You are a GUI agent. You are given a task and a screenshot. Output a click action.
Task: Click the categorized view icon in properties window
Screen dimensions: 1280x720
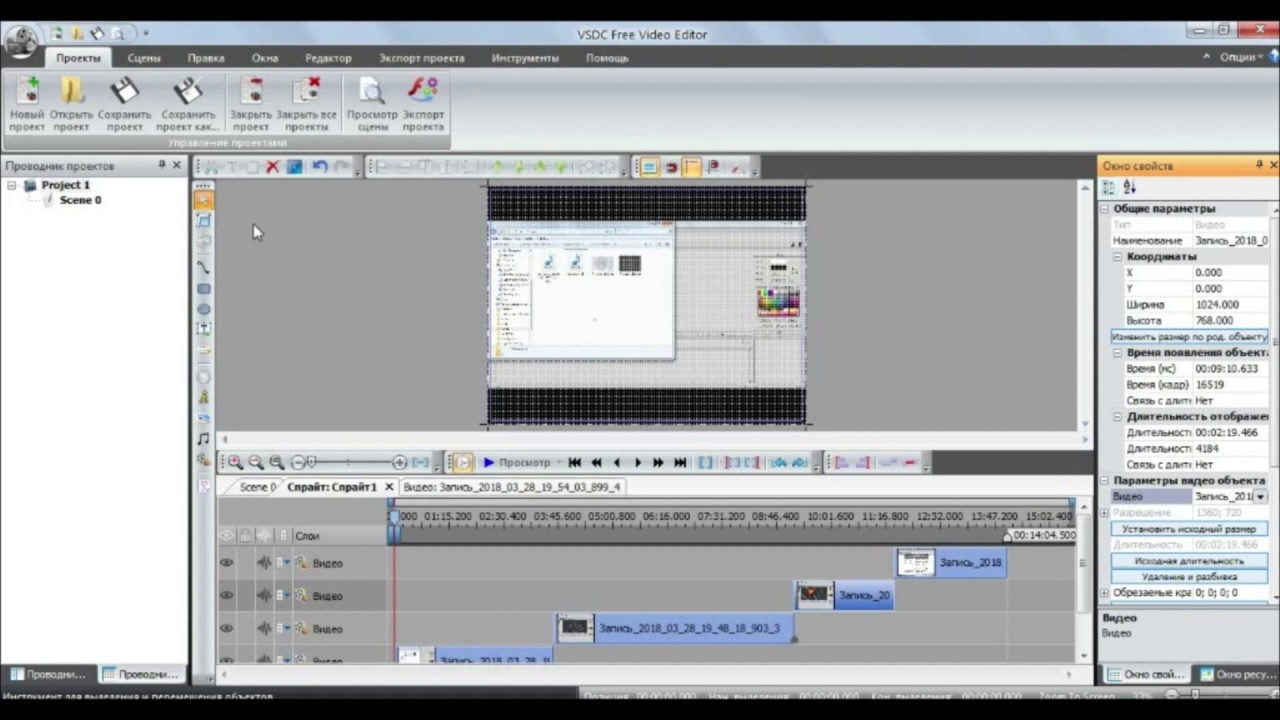(1109, 187)
